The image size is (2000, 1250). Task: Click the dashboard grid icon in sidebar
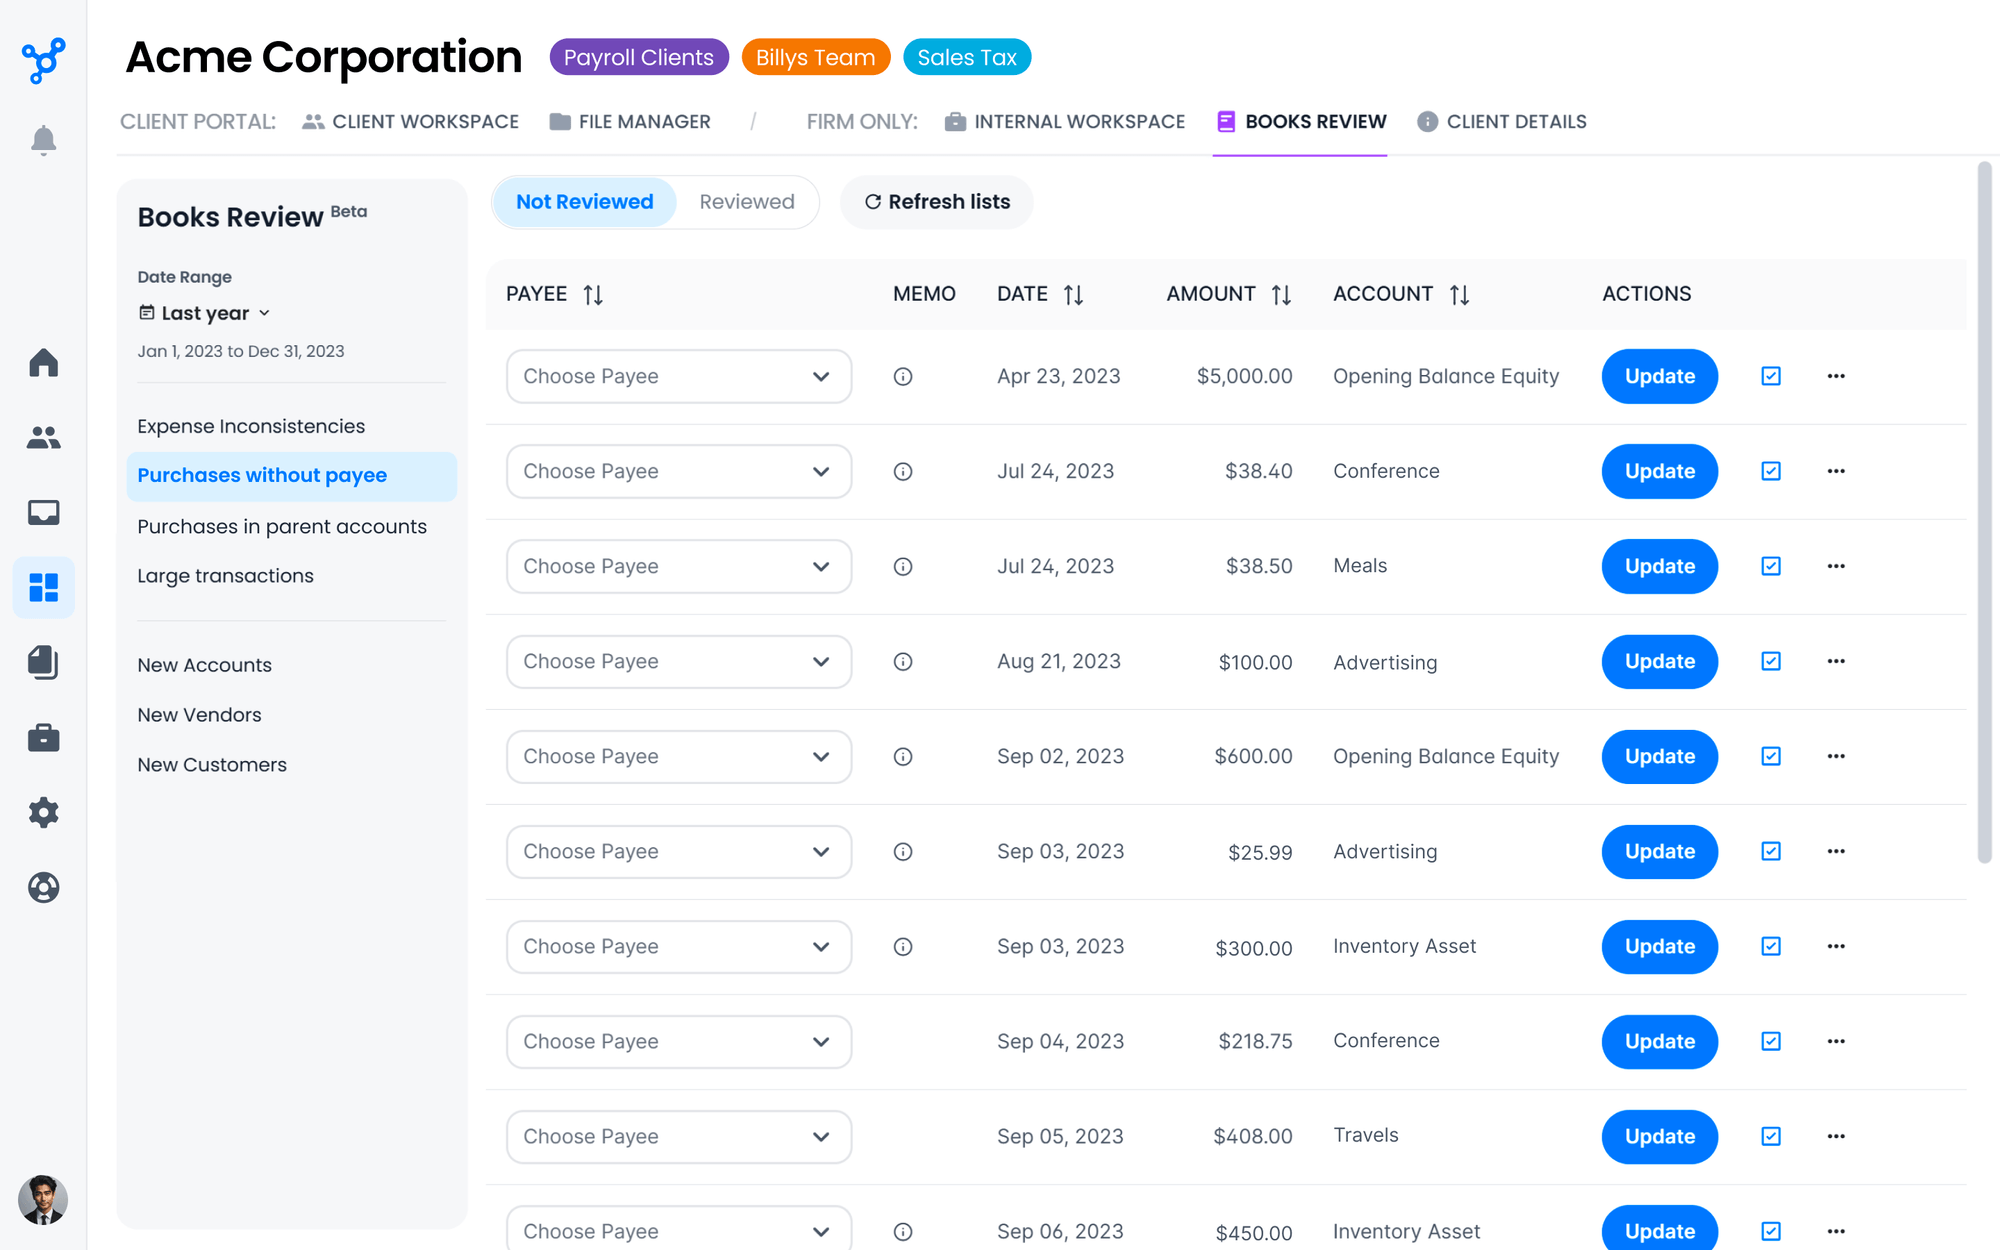click(44, 587)
